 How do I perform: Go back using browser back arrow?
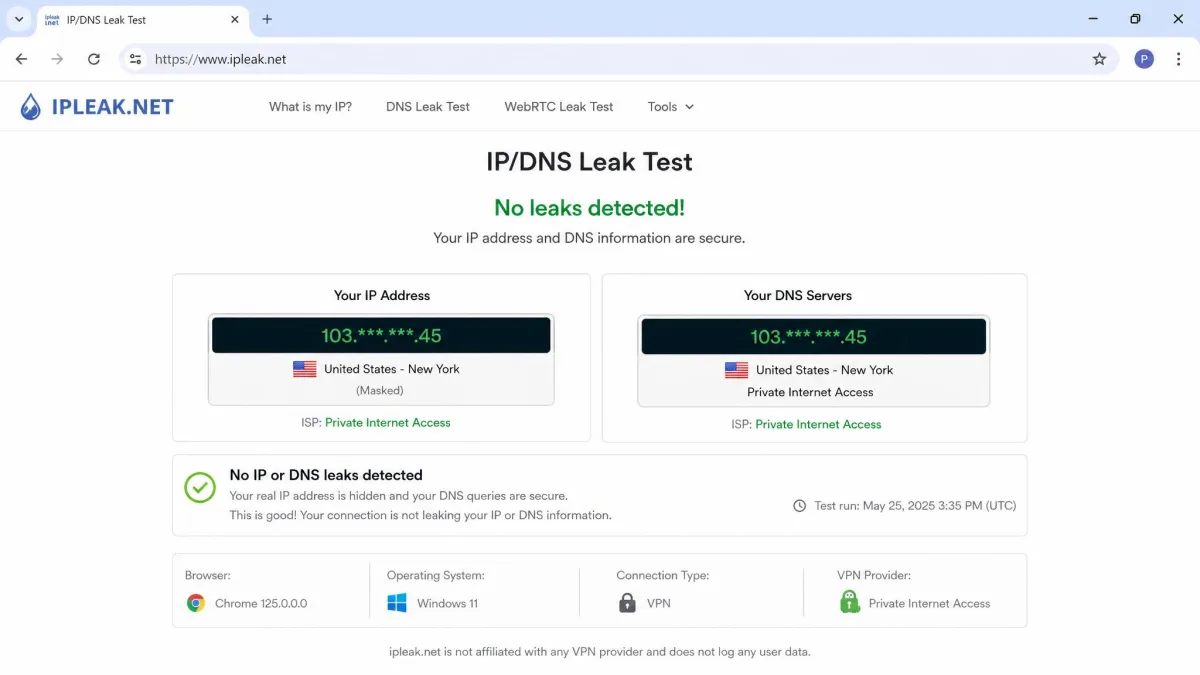(x=21, y=59)
